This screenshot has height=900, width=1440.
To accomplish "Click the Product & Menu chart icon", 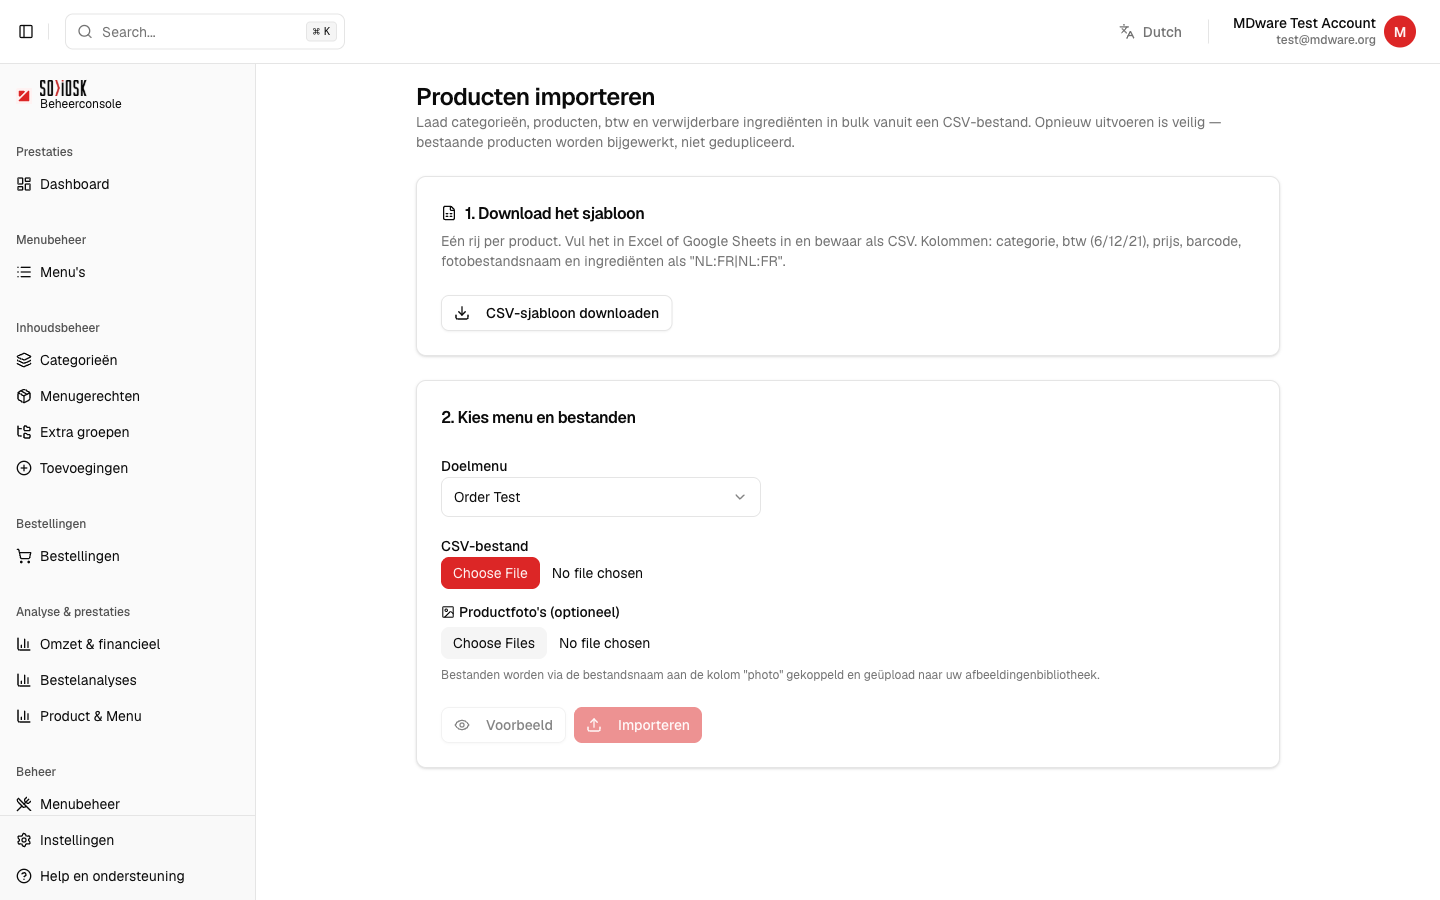I will tap(24, 716).
